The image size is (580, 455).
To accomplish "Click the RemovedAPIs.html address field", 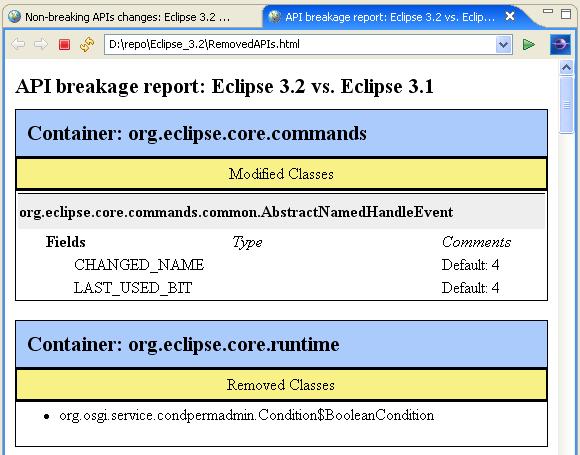I will pyautogui.click(x=300, y=45).
